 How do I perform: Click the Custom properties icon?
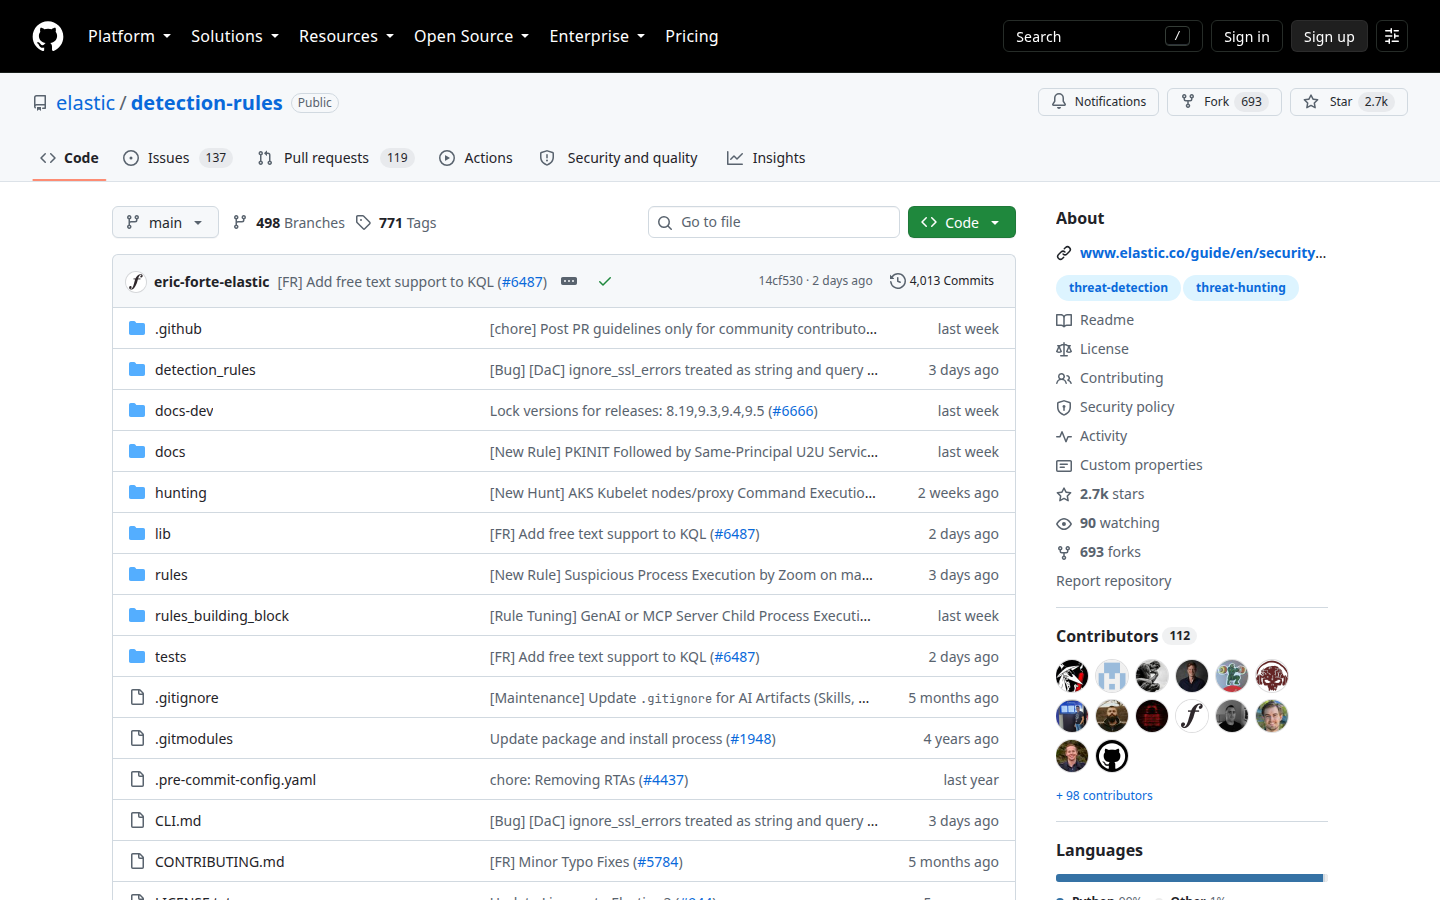(1064, 465)
